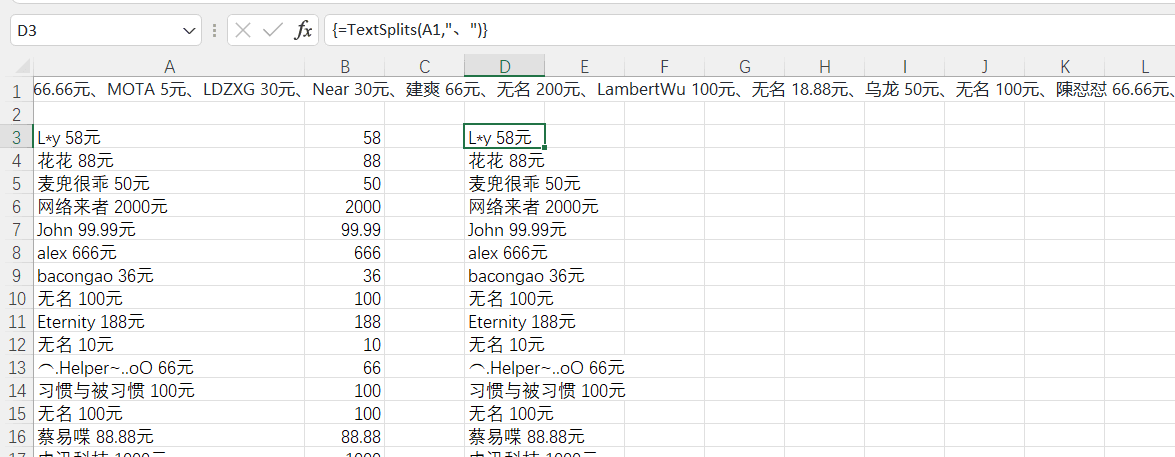Click into the formula bar containing TextSplits
The image size is (1175, 457).
tap(749, 31)
